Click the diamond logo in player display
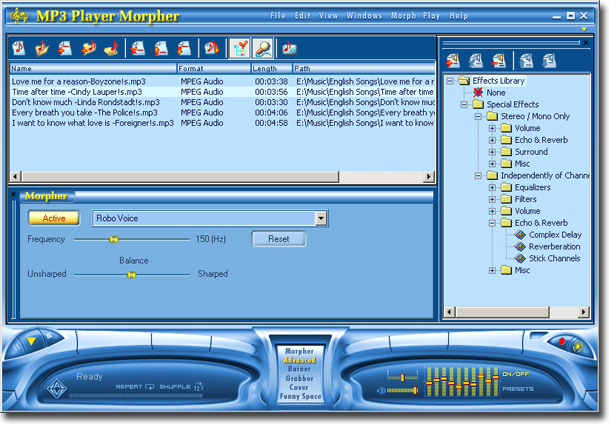The width and height of the screenshot is (609, 424). tap(57, 388)
